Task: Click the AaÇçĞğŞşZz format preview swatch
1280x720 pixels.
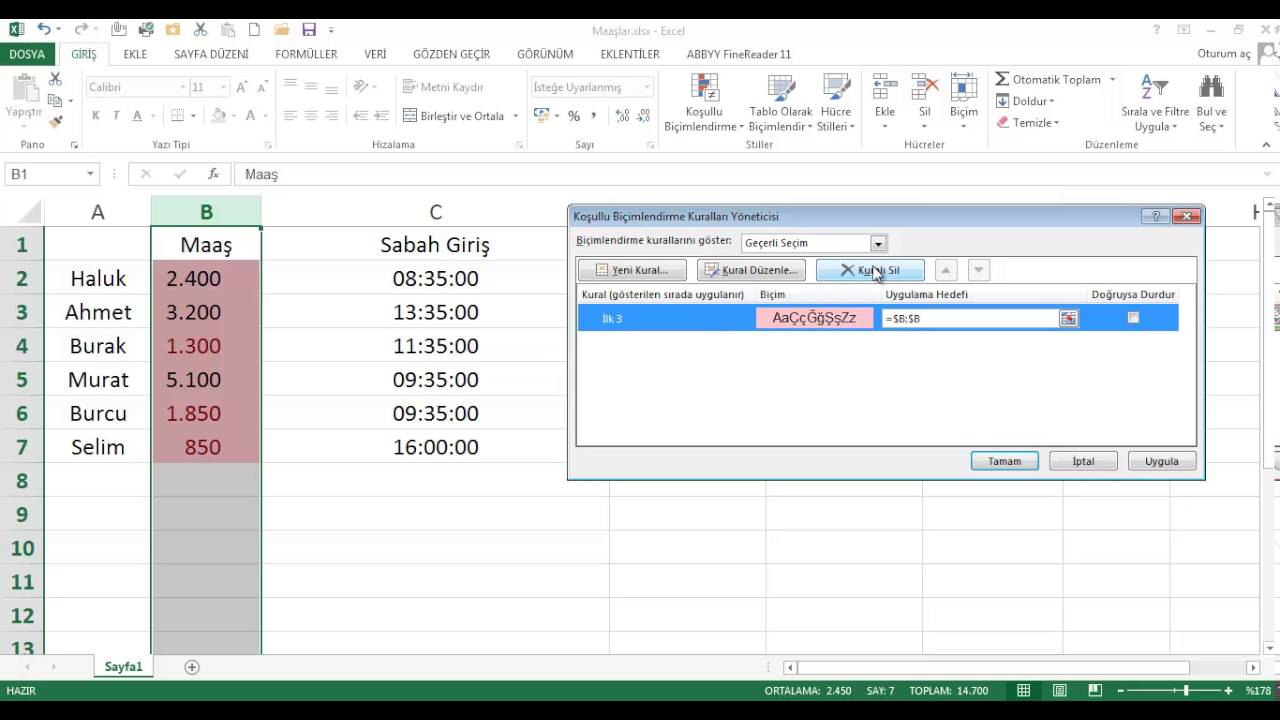Action: (814, 318)
